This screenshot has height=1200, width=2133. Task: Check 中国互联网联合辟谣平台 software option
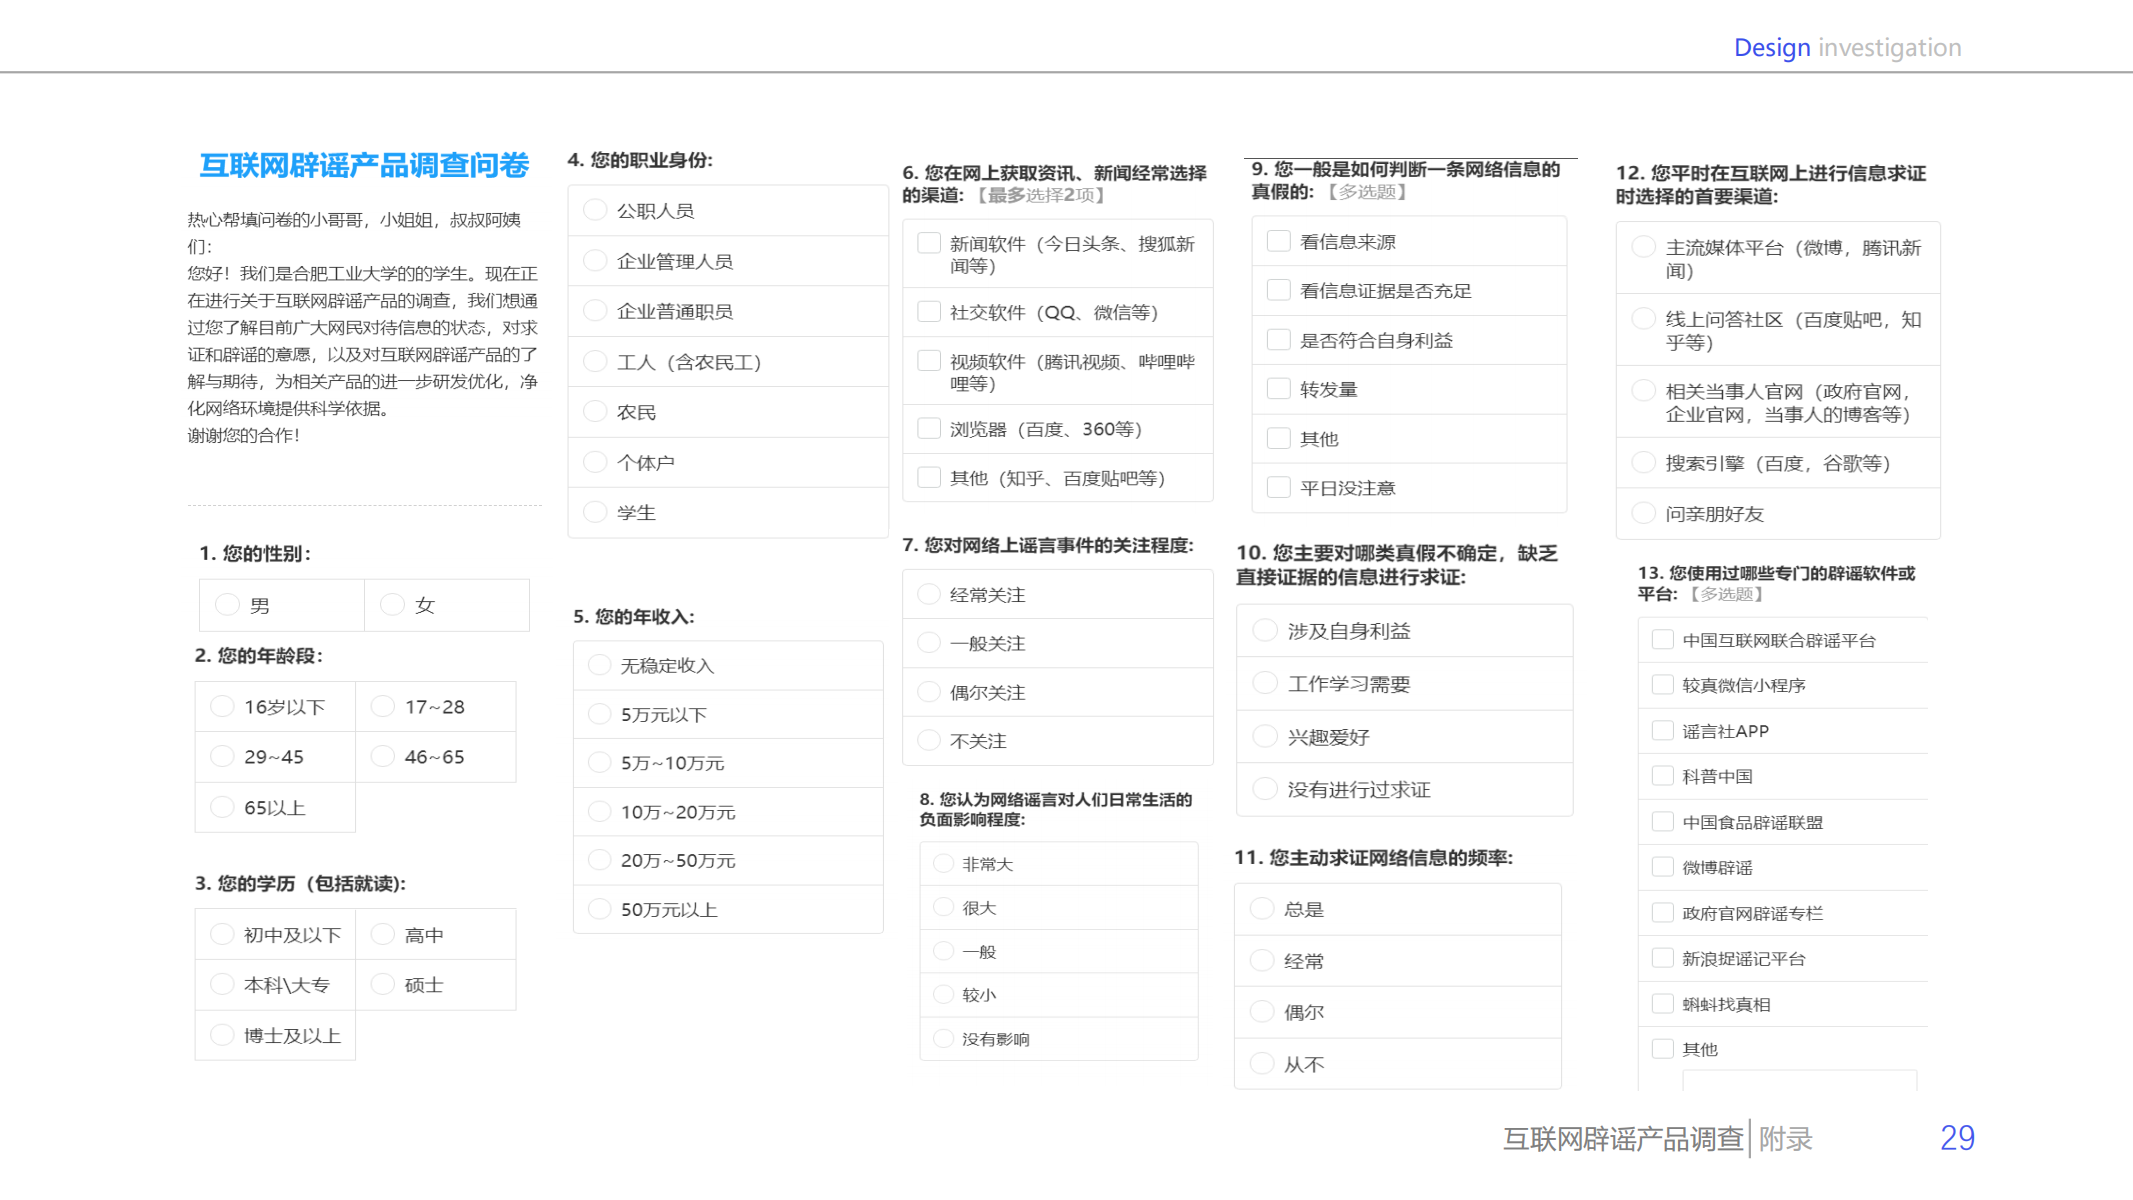(x=1663, y=638)
